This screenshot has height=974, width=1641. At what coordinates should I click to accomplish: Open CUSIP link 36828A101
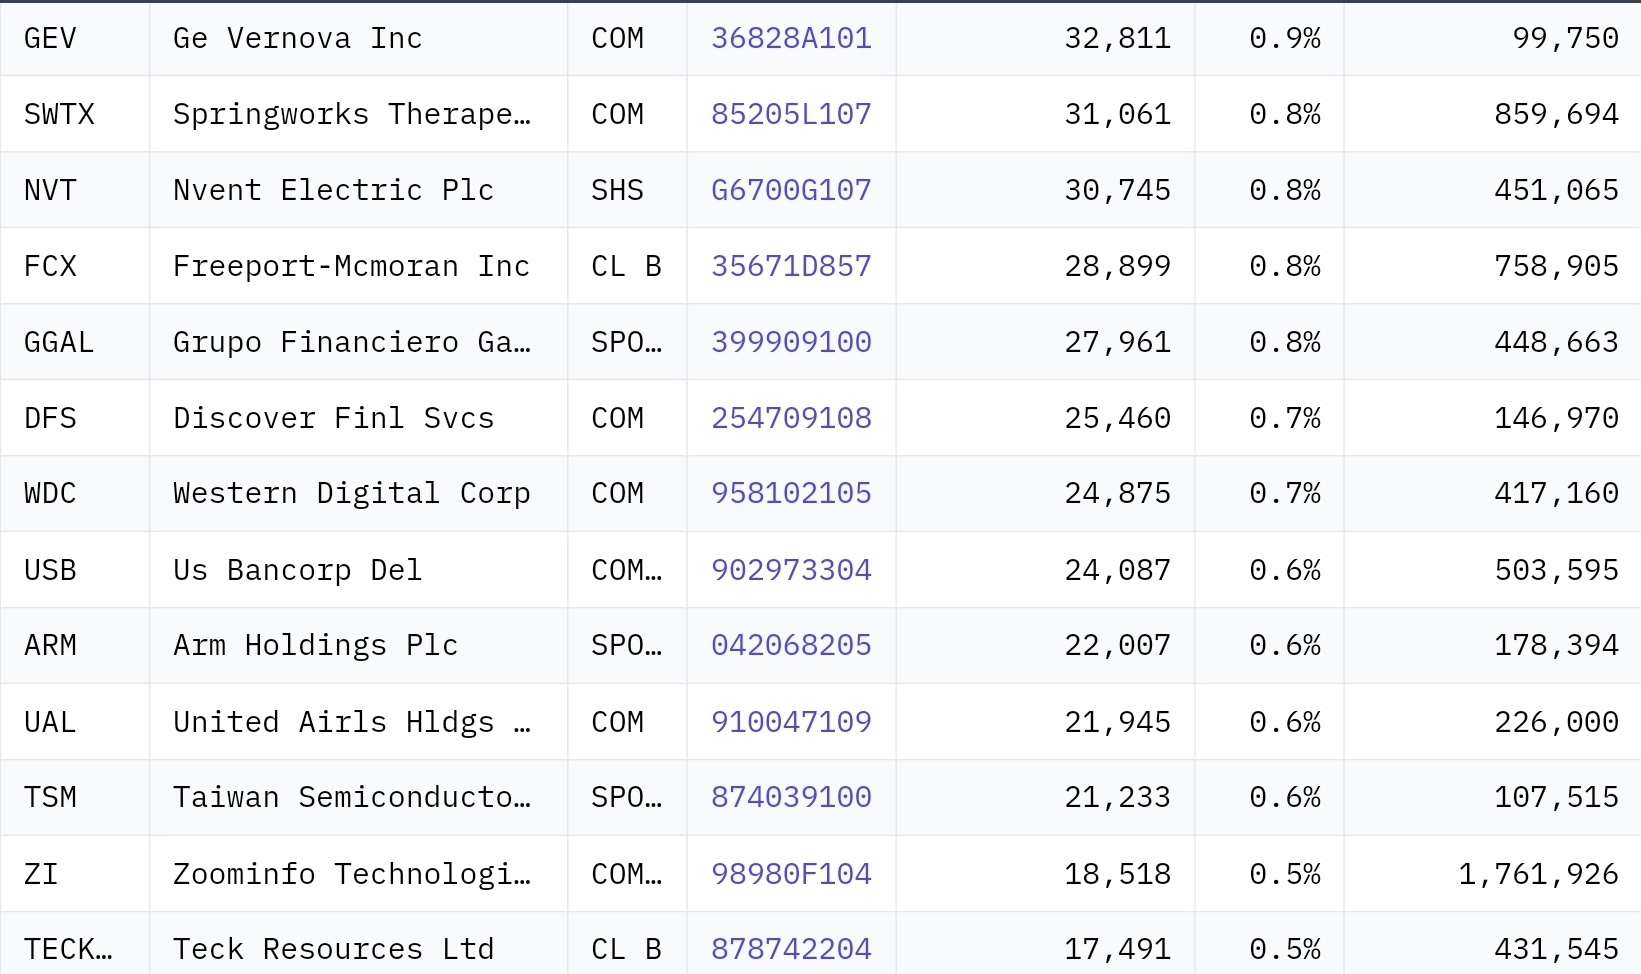click(x=791, y=38)
